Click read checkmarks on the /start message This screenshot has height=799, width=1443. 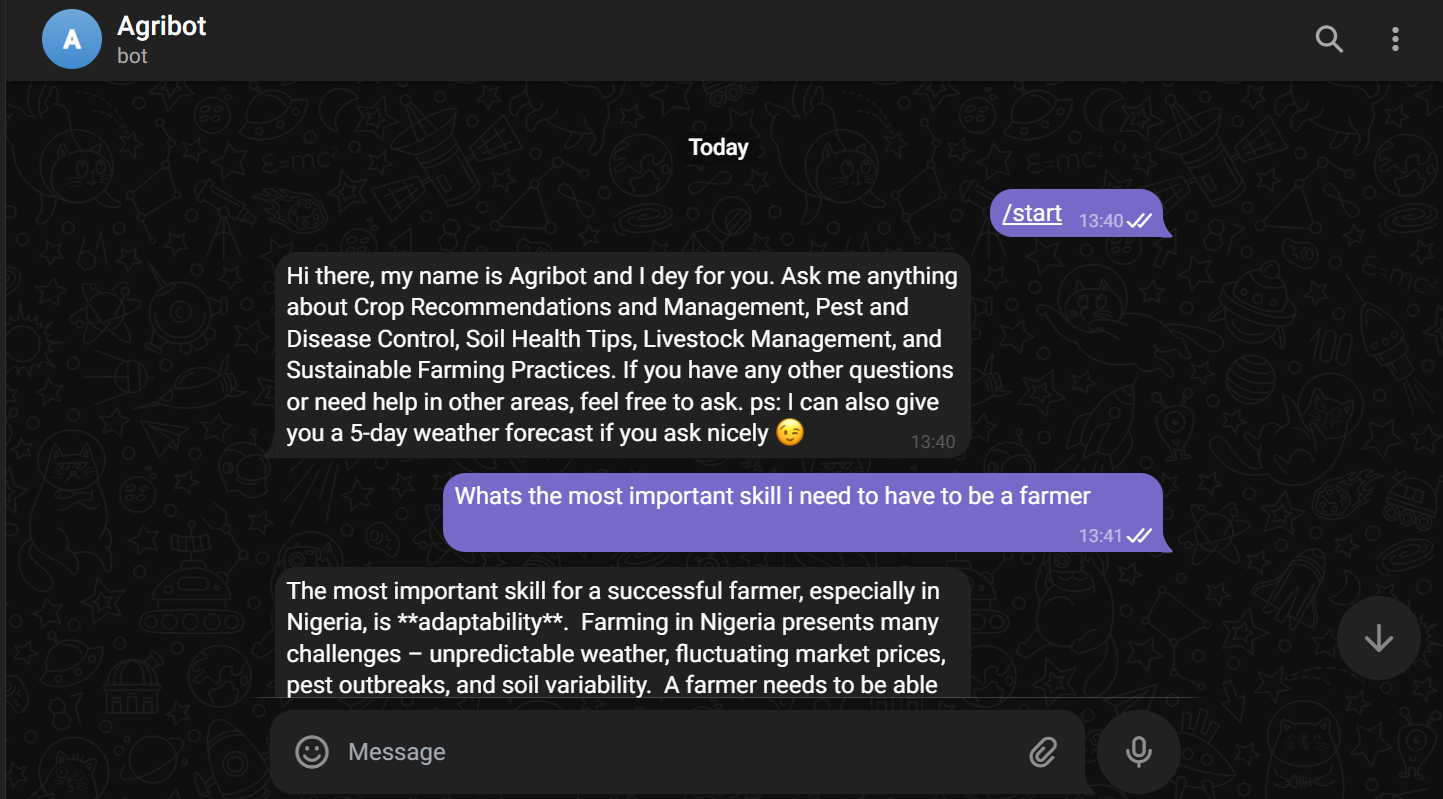pyautogui.click(x=1139, y=221)
